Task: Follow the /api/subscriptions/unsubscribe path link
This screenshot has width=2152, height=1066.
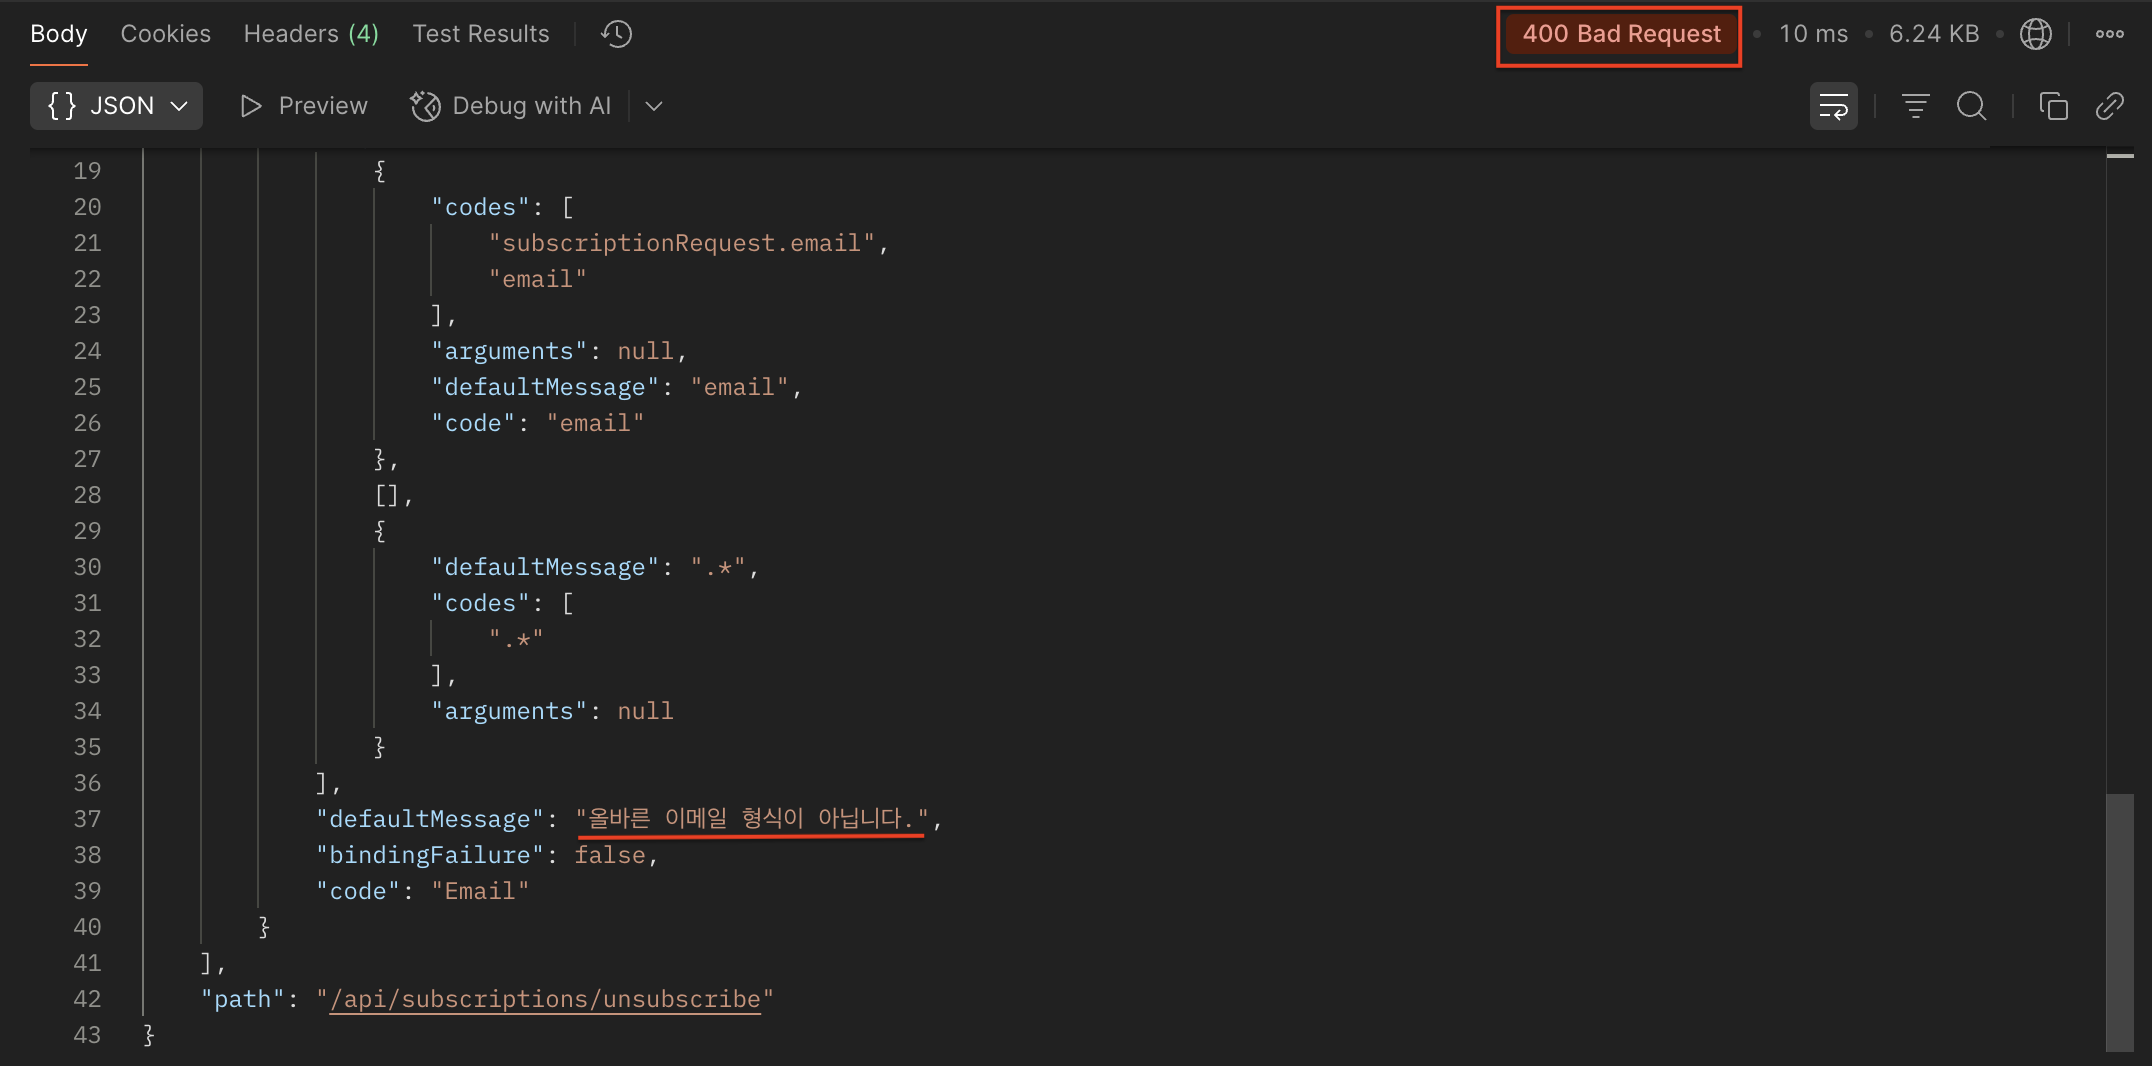Action: [x=545, y=999]
